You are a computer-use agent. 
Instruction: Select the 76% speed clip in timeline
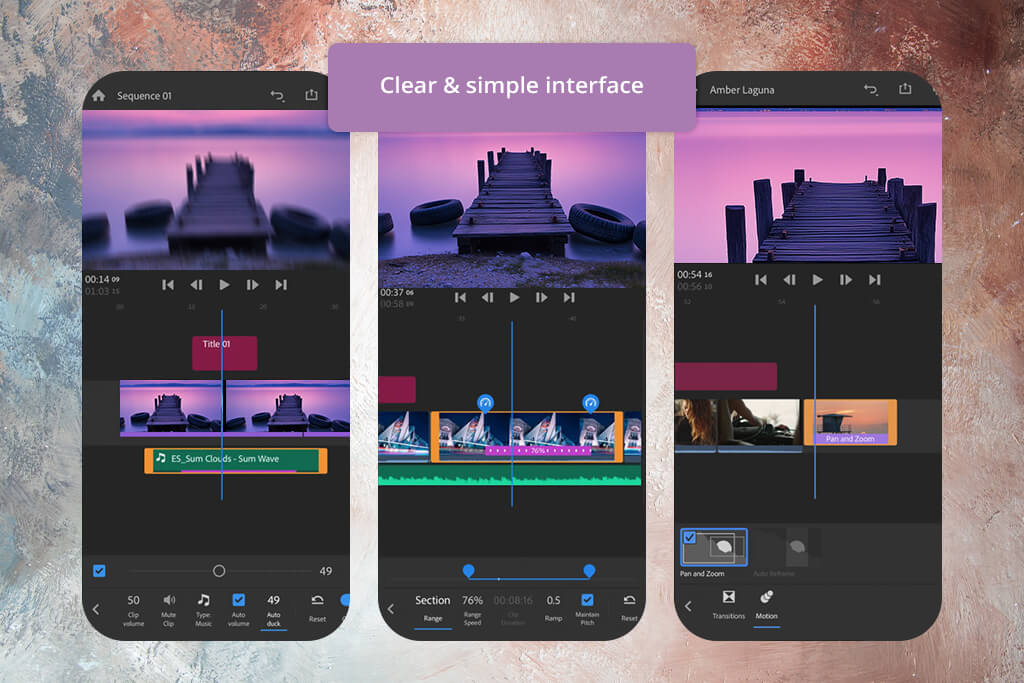coord(526,437)
